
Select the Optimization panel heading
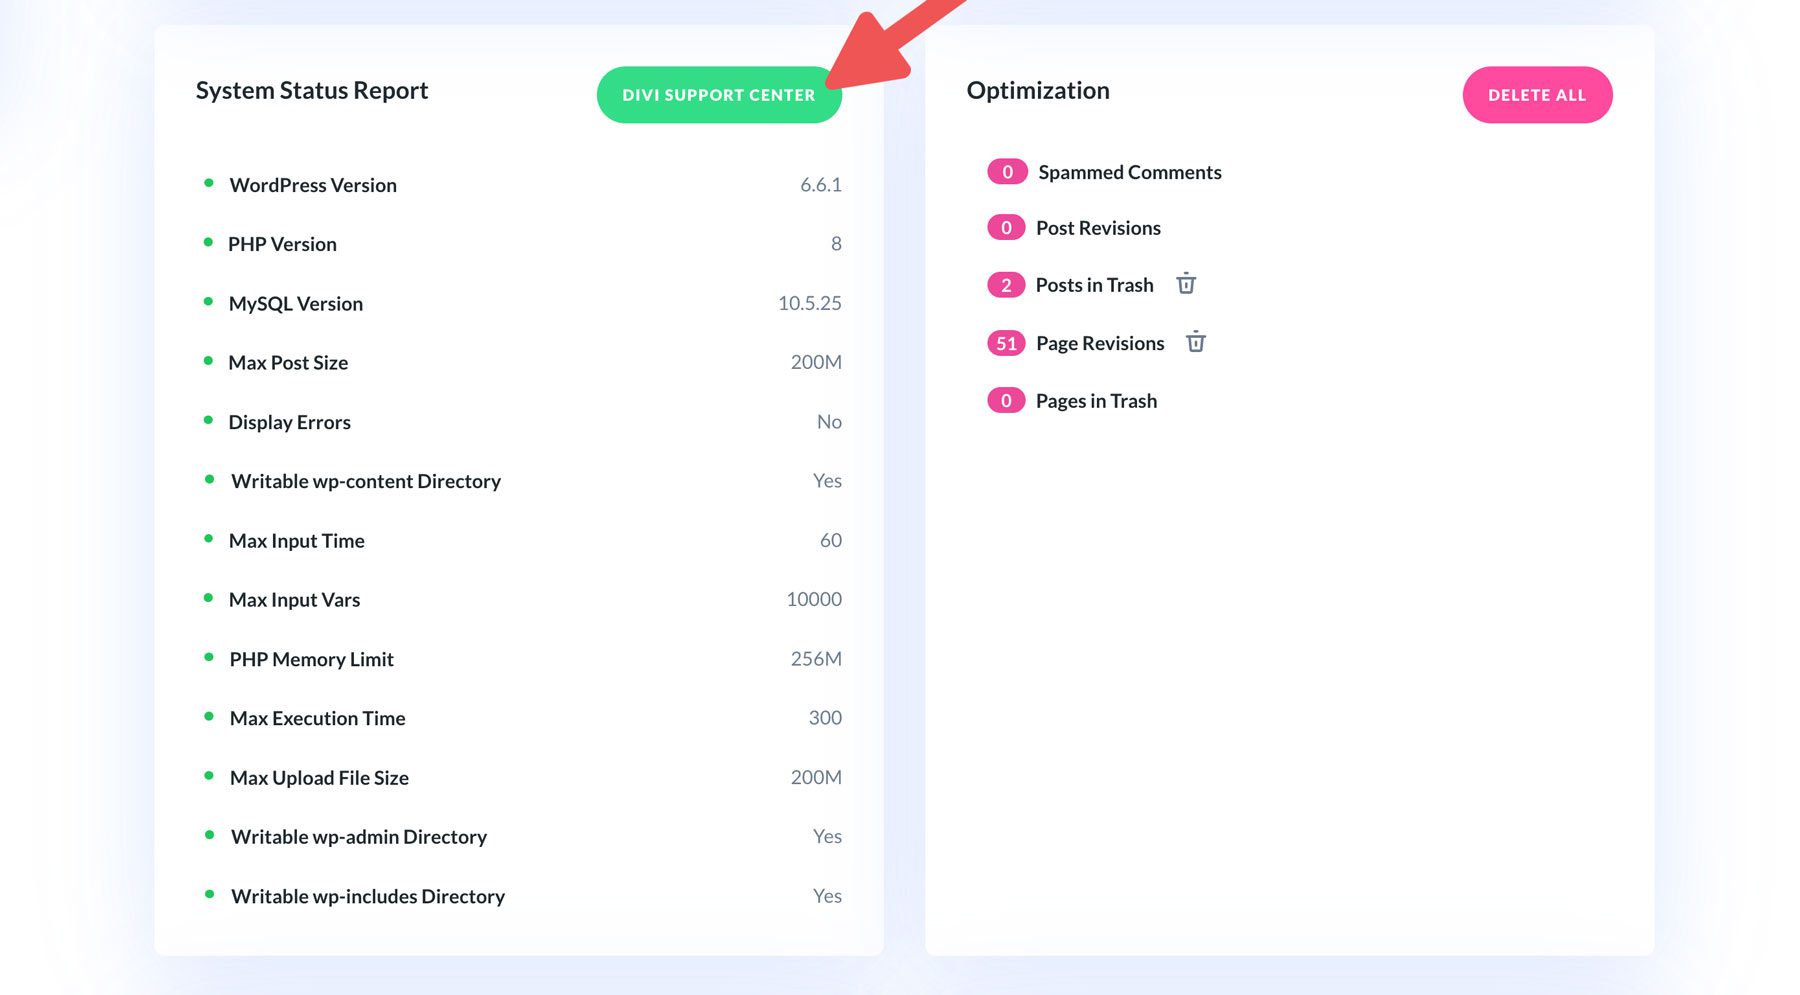1038,91
